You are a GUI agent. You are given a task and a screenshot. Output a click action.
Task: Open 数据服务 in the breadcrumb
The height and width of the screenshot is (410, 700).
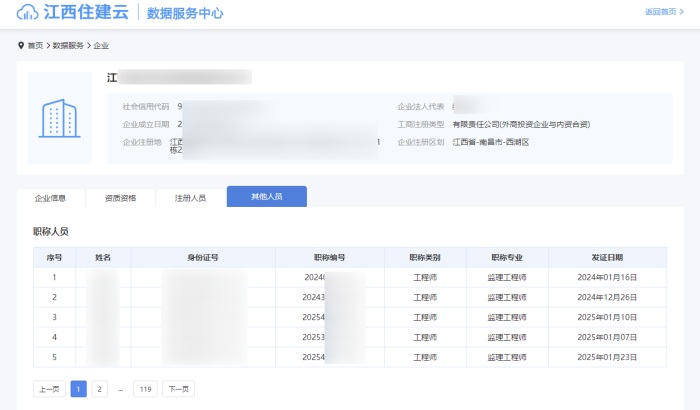tap(68, 46)
